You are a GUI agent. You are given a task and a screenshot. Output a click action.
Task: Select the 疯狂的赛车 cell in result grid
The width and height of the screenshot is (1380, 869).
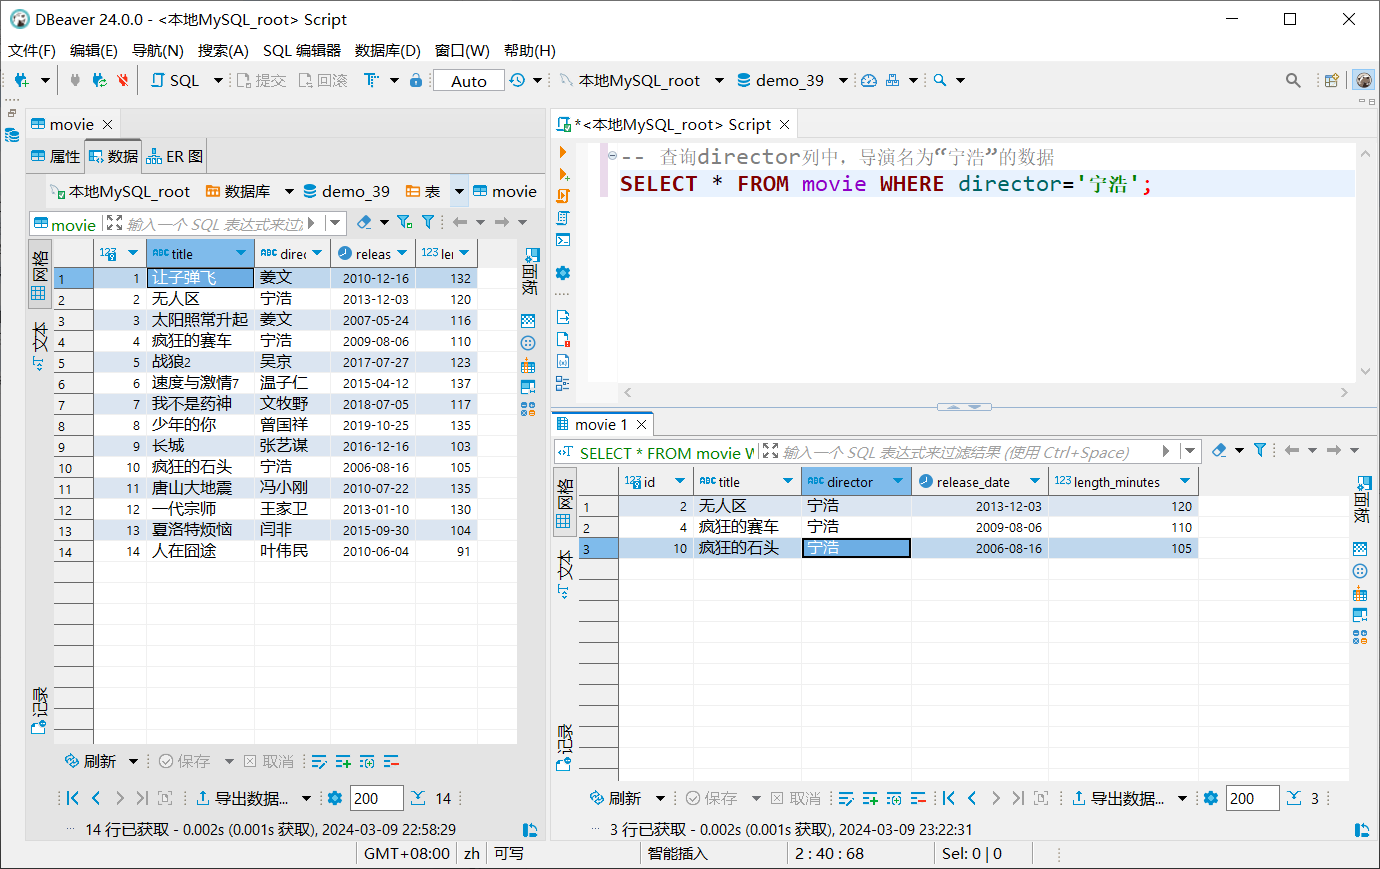[747, 527]
